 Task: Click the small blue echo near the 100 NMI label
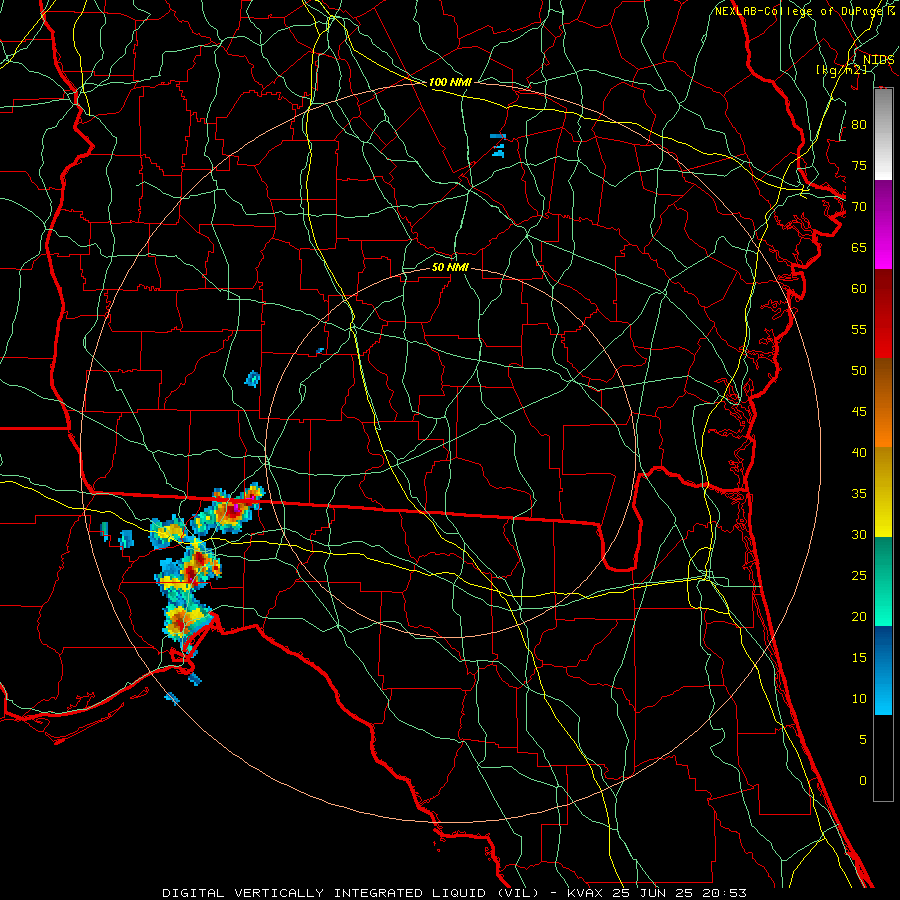tap(498, 145)
